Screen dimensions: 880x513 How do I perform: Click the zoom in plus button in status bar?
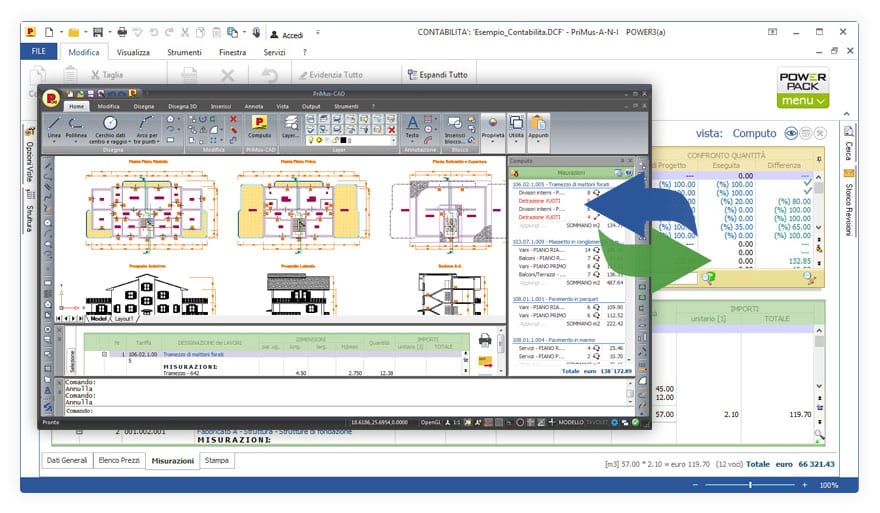(x=804, y=484)
